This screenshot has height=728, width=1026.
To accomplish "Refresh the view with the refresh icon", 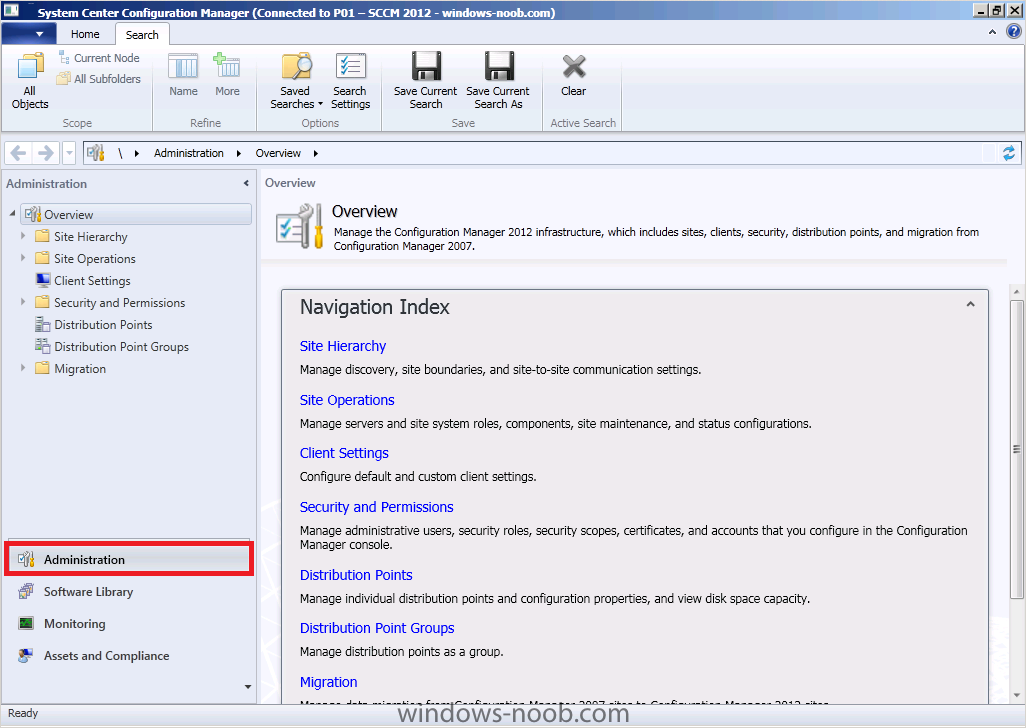I will tap(1009, 153).
